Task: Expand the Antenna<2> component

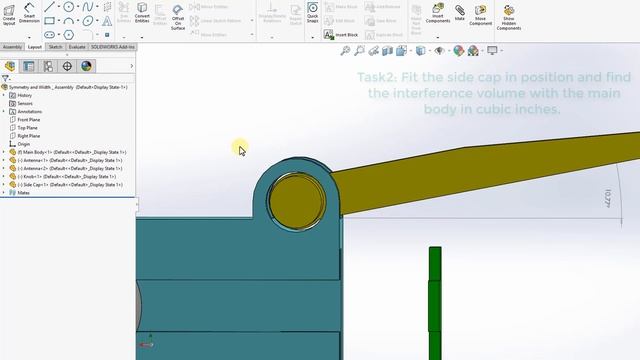Action: pyautogui.click(x=4, y=169)
